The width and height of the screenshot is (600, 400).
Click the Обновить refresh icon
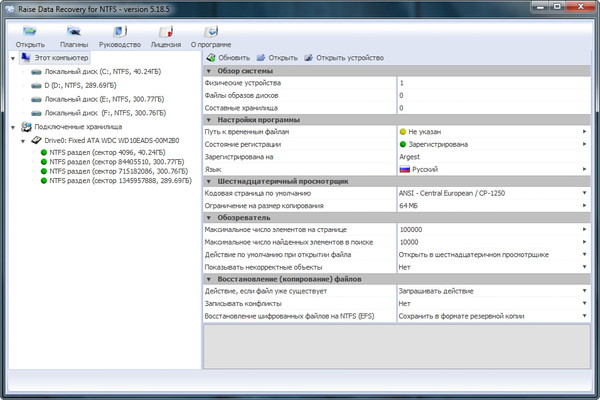pyautogui.click(x=211, y=58)
